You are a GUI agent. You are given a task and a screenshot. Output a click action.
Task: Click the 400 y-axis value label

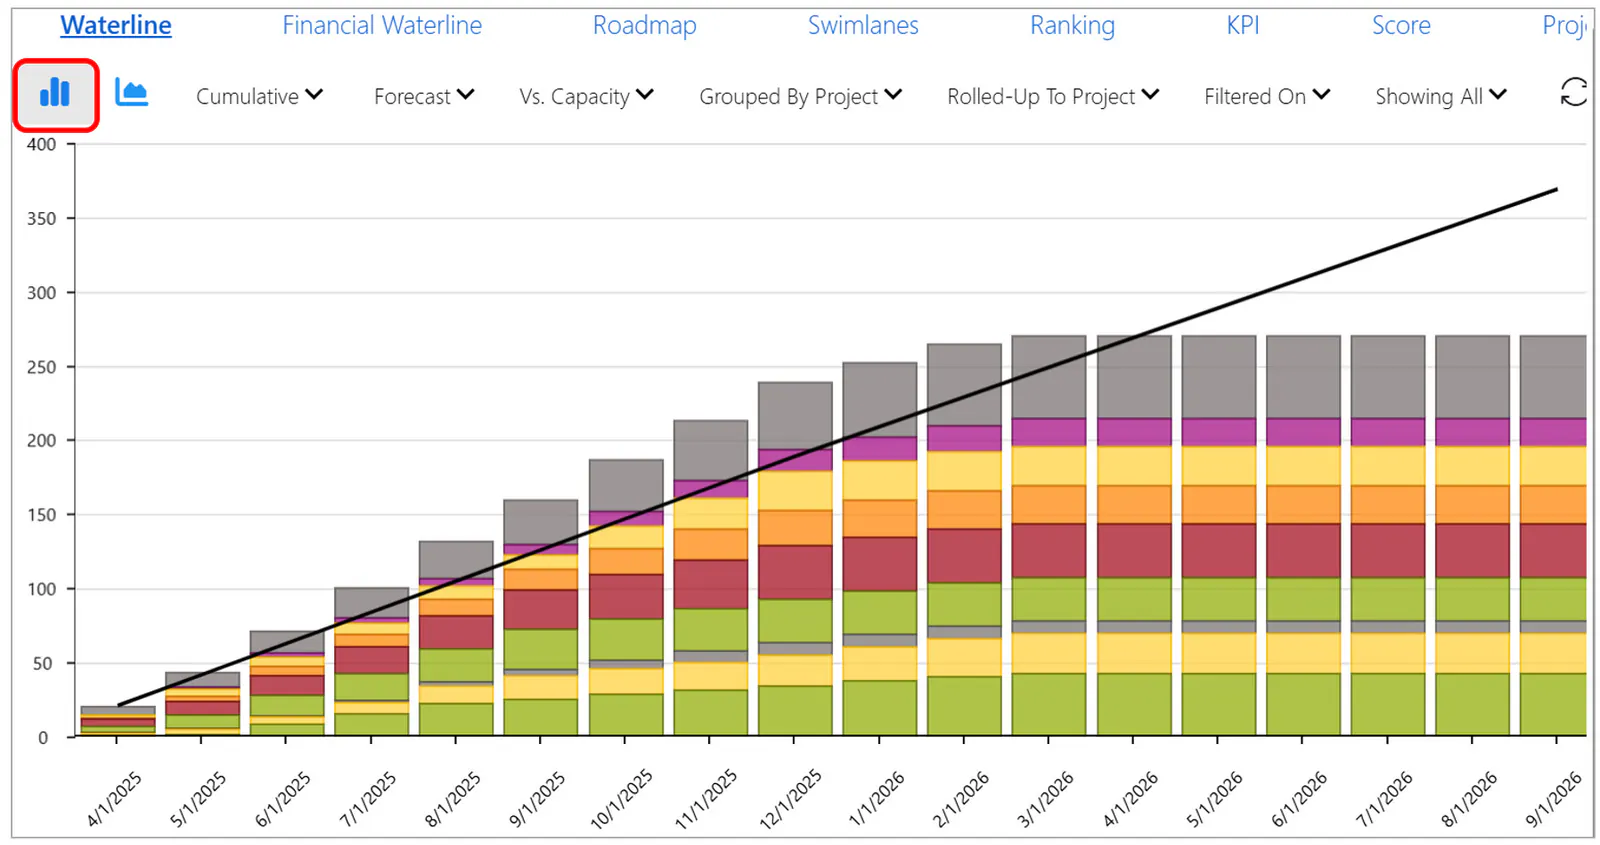click(41, 144)
